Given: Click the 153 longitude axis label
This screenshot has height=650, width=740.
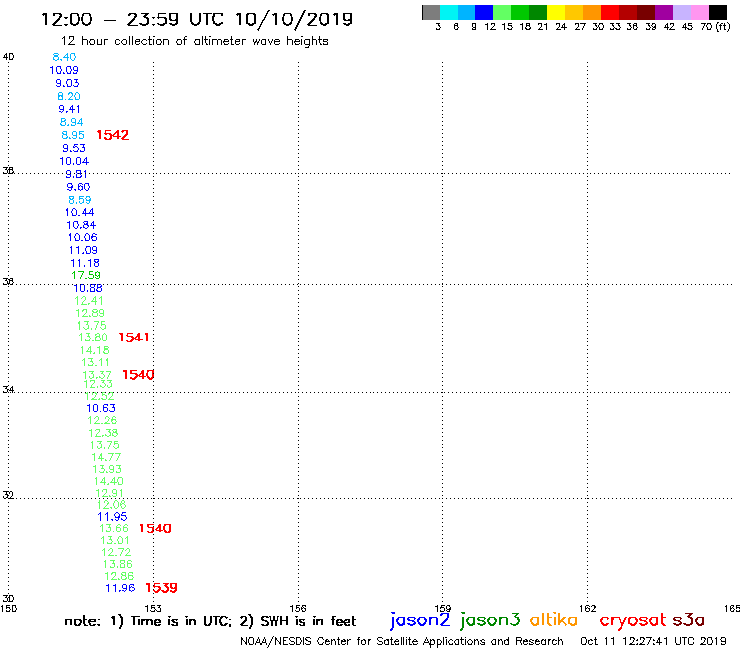Looking at the screenshot, I should click(x=153, y=608).
